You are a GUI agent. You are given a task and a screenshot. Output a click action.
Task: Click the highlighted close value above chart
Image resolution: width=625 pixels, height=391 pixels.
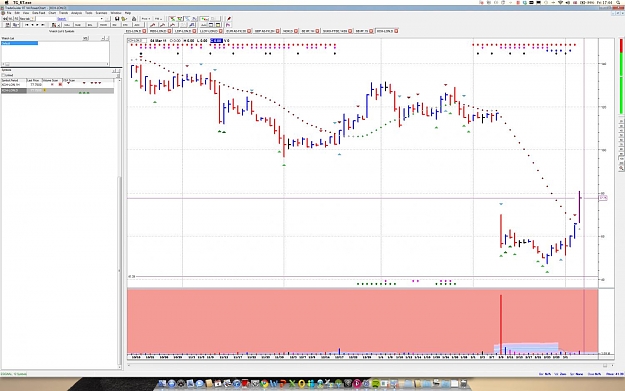tap(216, 41)
